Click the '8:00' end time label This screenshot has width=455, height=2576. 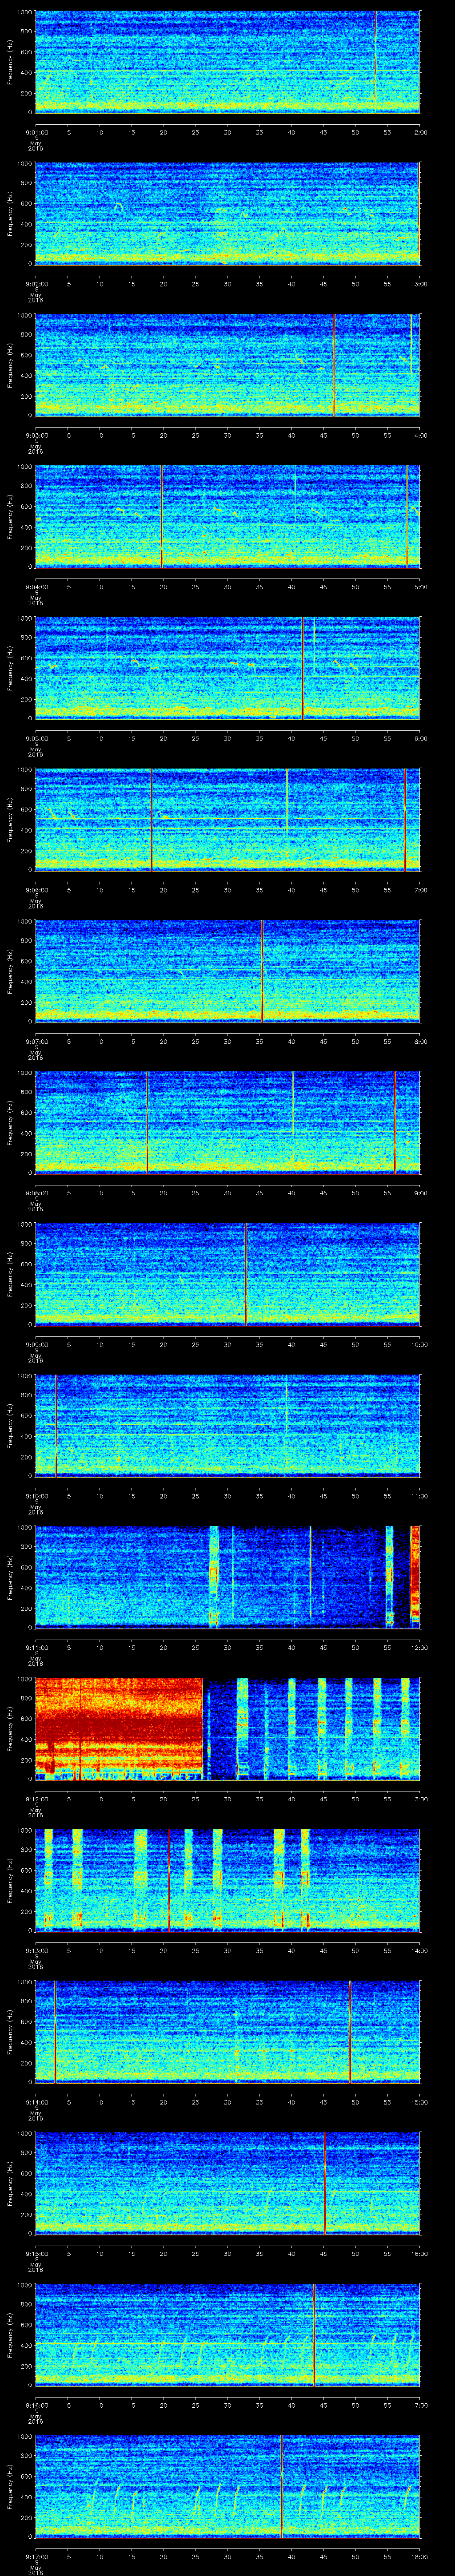[x=420, y=1041]
